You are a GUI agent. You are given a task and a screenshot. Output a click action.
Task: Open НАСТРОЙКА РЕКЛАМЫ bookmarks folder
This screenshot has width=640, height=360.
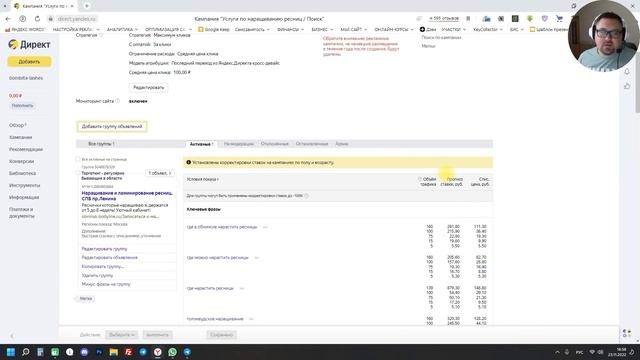[76, 29]
